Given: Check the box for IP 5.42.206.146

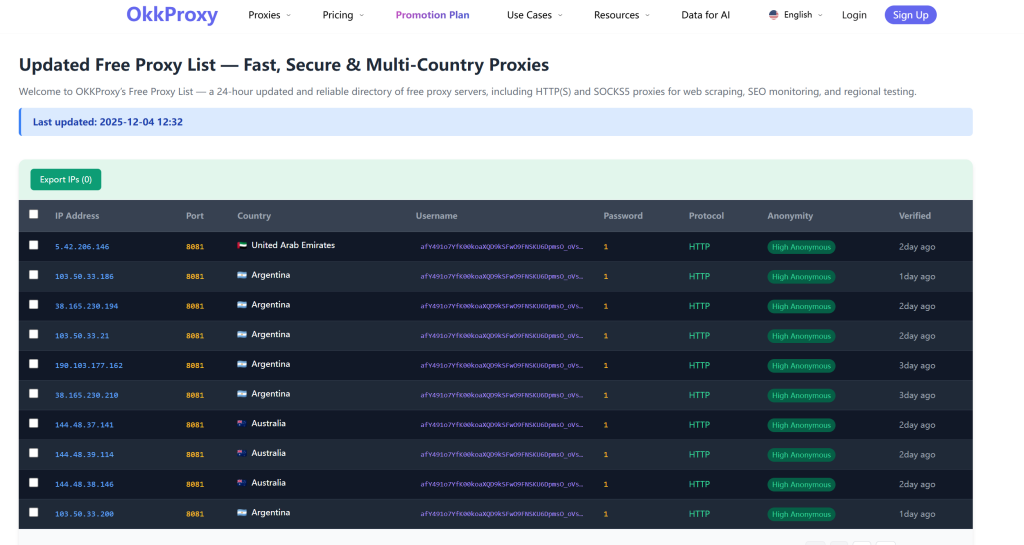Looking at the screenshot, I should tap(34, 245).
